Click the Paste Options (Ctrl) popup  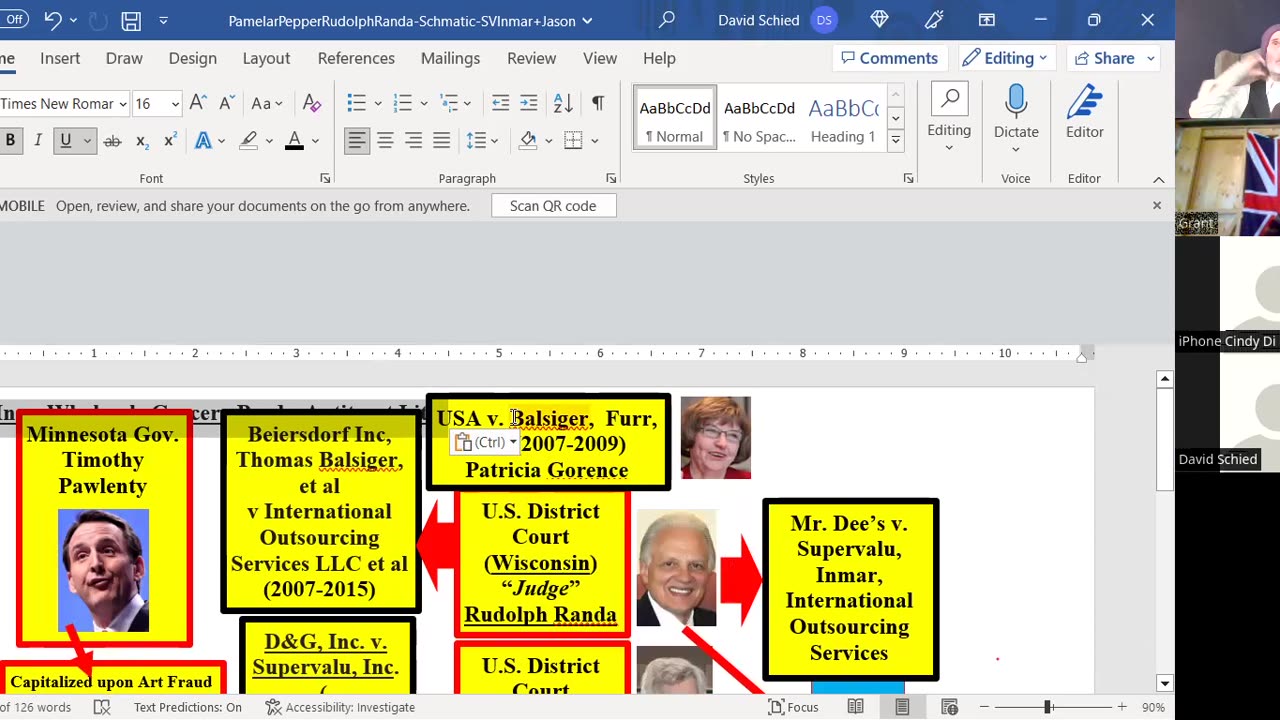pos(485,442)
